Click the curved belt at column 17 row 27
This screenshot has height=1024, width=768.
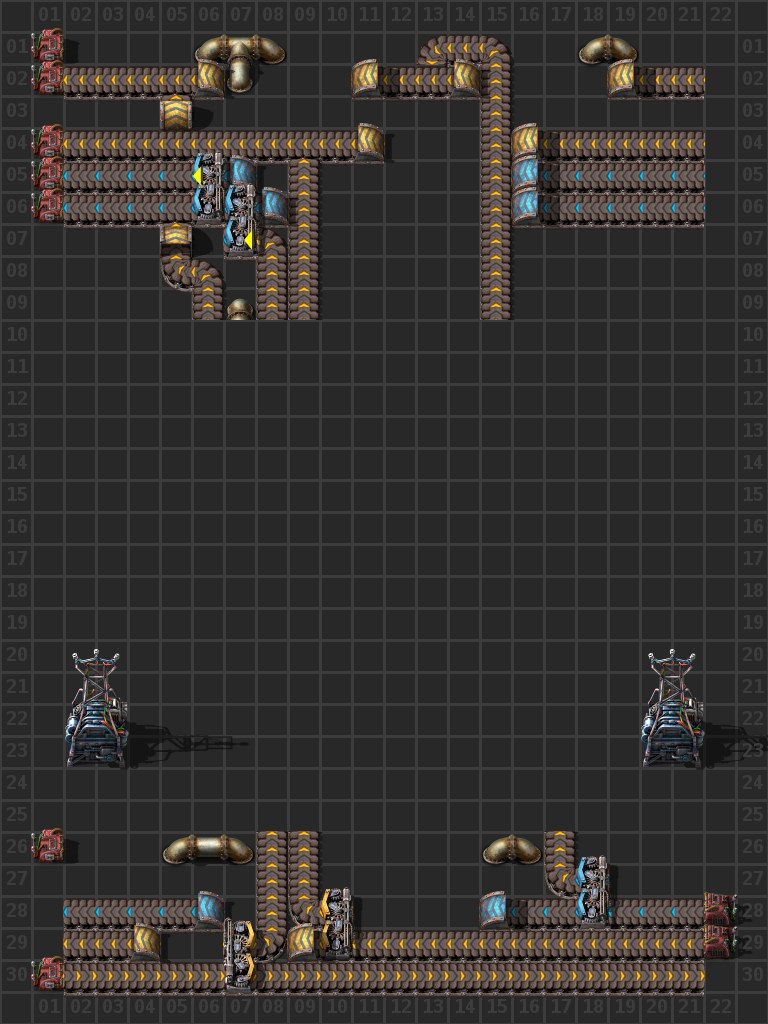[560, 878]
